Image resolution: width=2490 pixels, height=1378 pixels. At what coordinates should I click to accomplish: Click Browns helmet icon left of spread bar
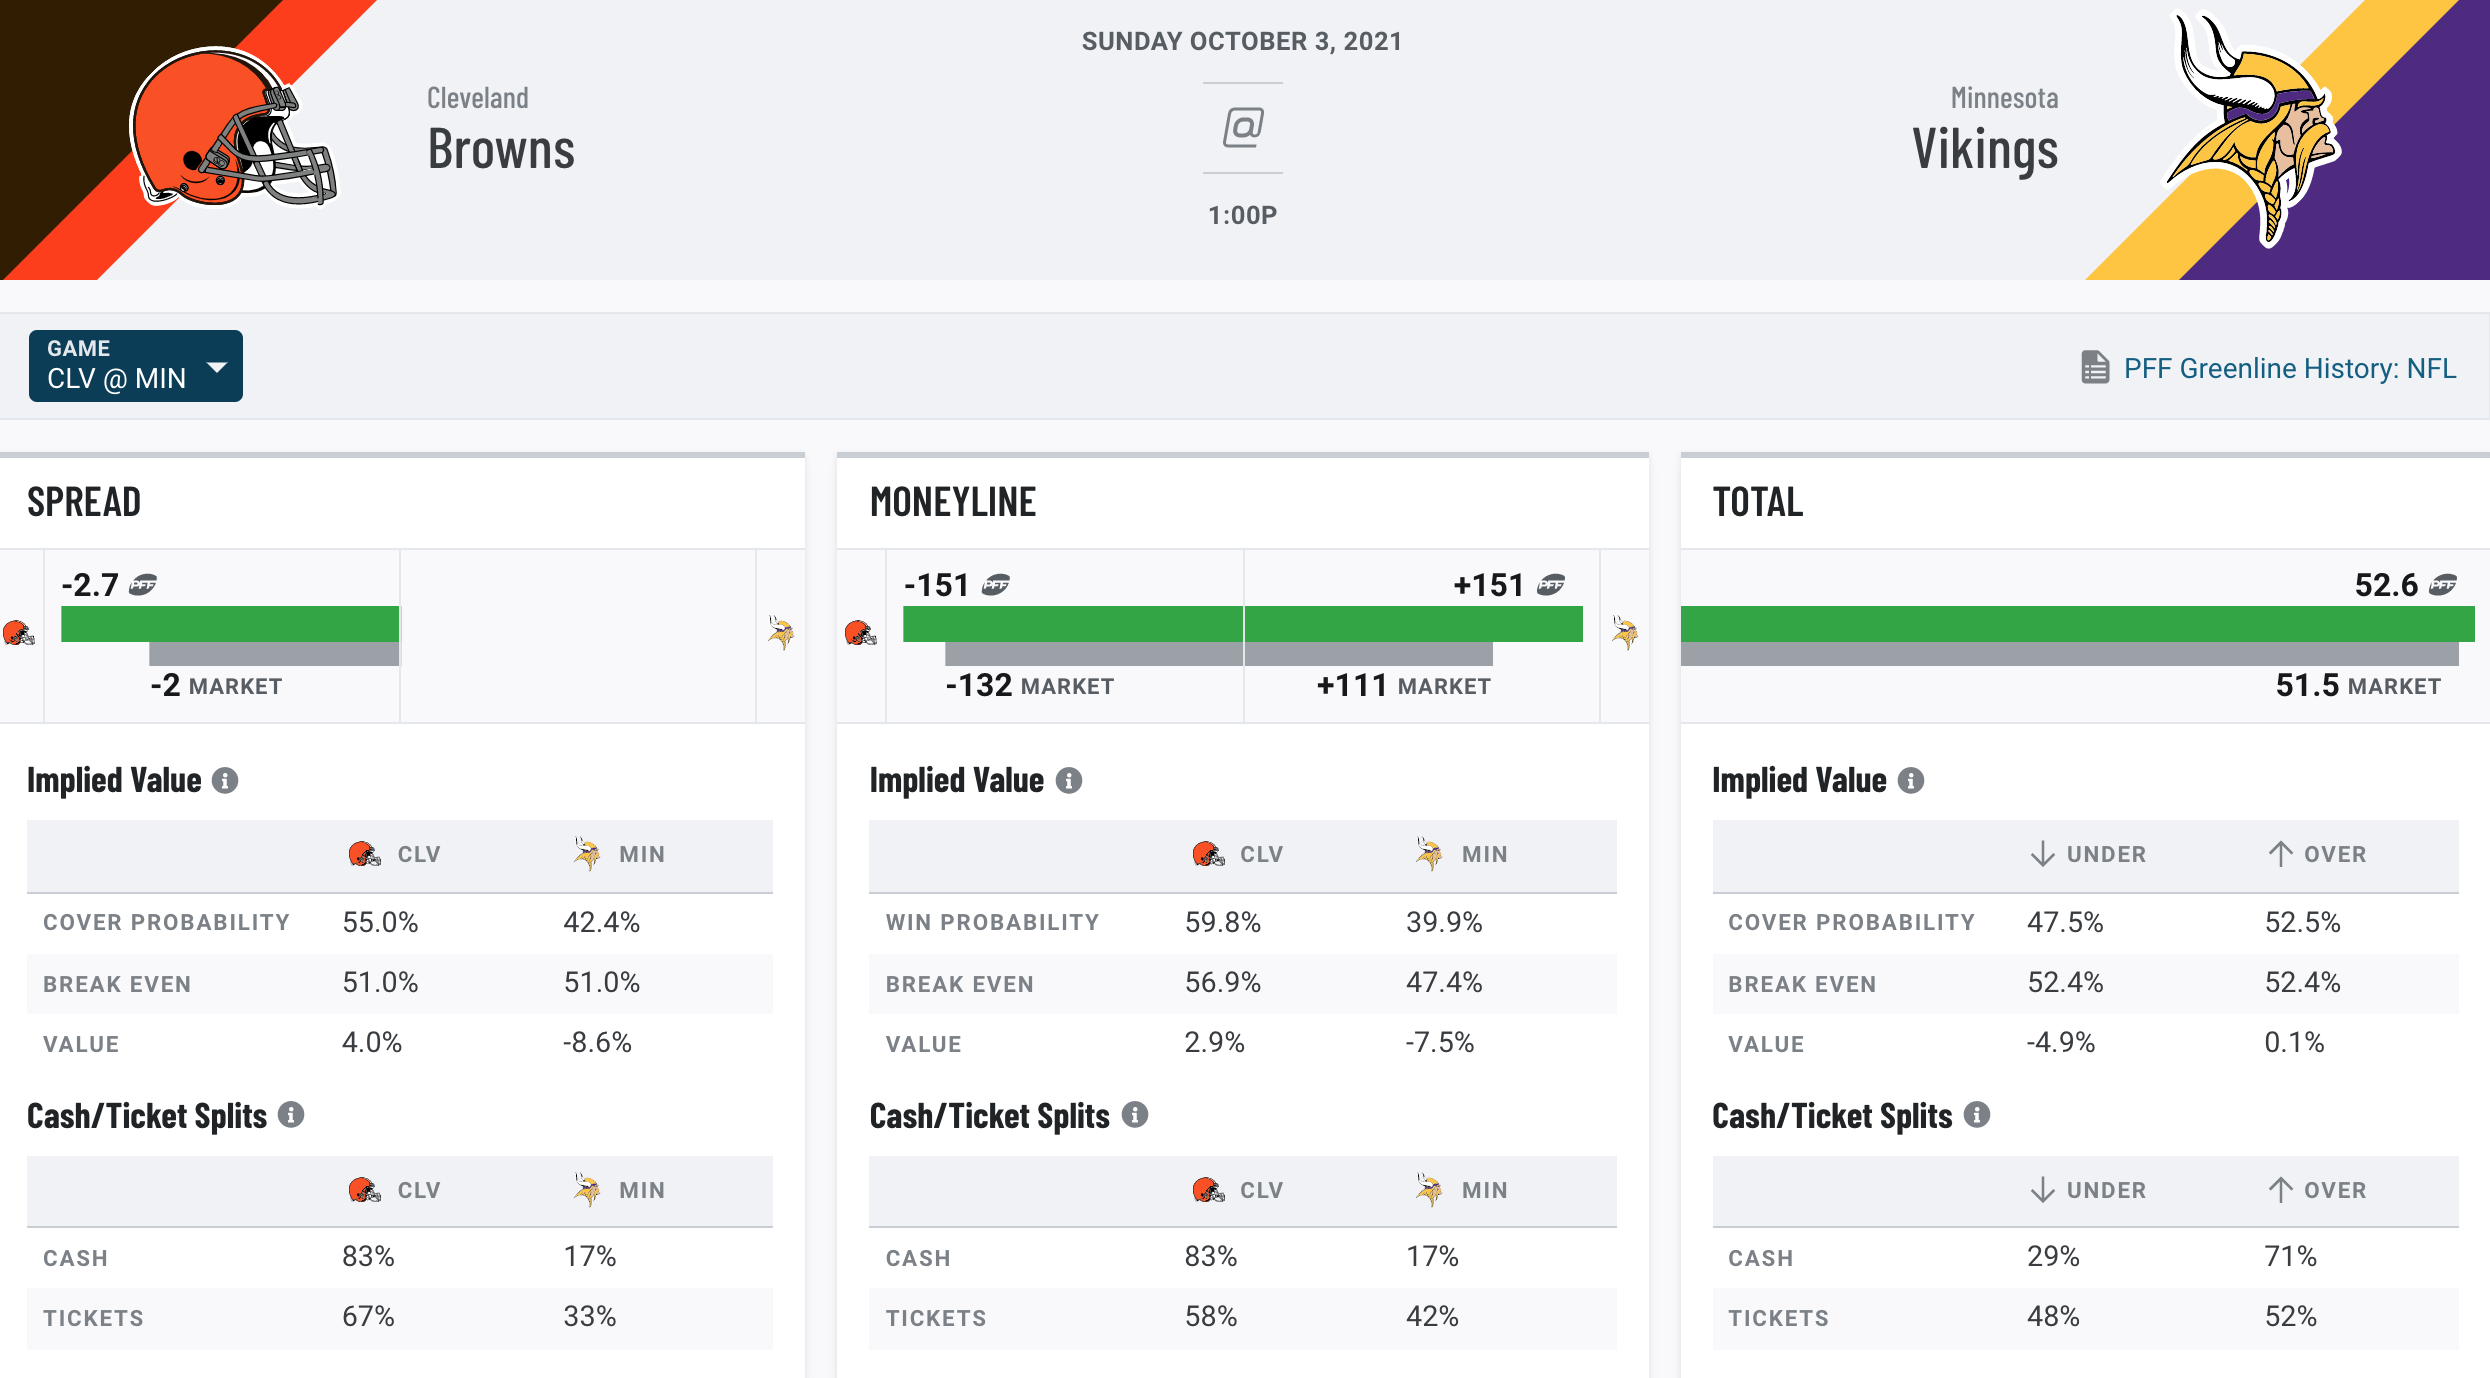coord(19,633)
